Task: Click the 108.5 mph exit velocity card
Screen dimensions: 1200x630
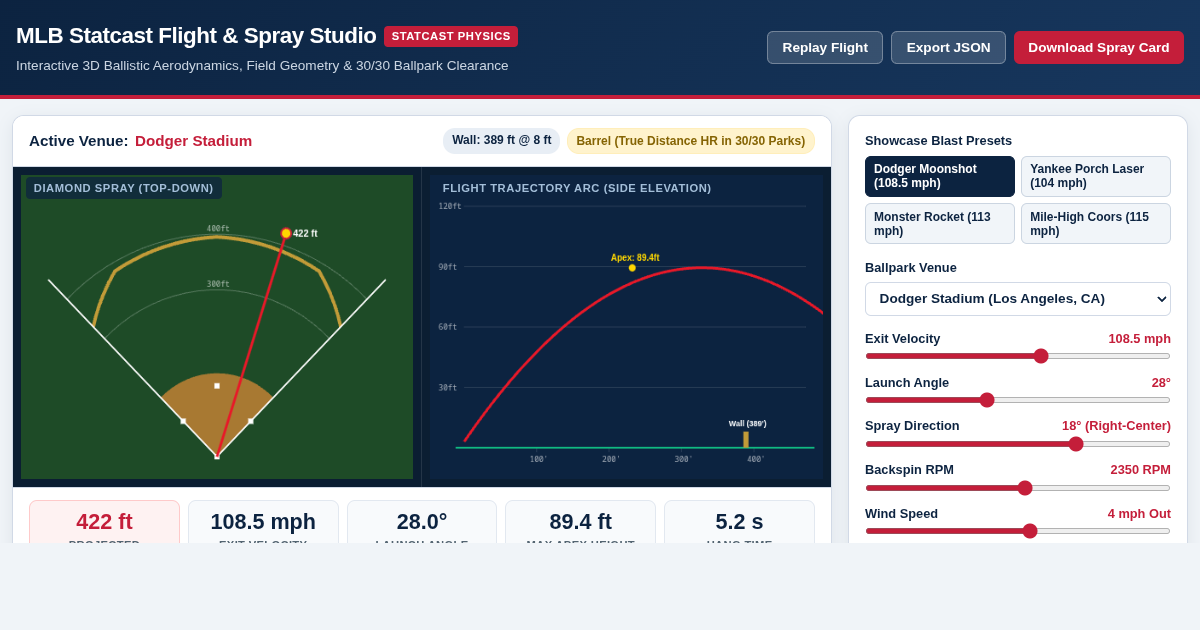Action: [x=263, y=522]
